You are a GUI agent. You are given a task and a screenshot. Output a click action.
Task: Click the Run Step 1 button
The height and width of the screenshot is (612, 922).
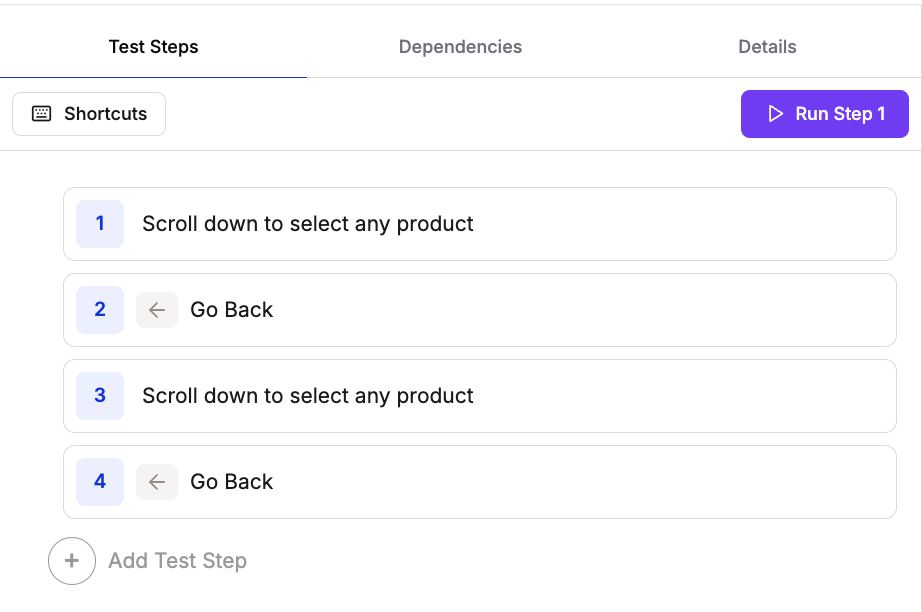(824, 114)
